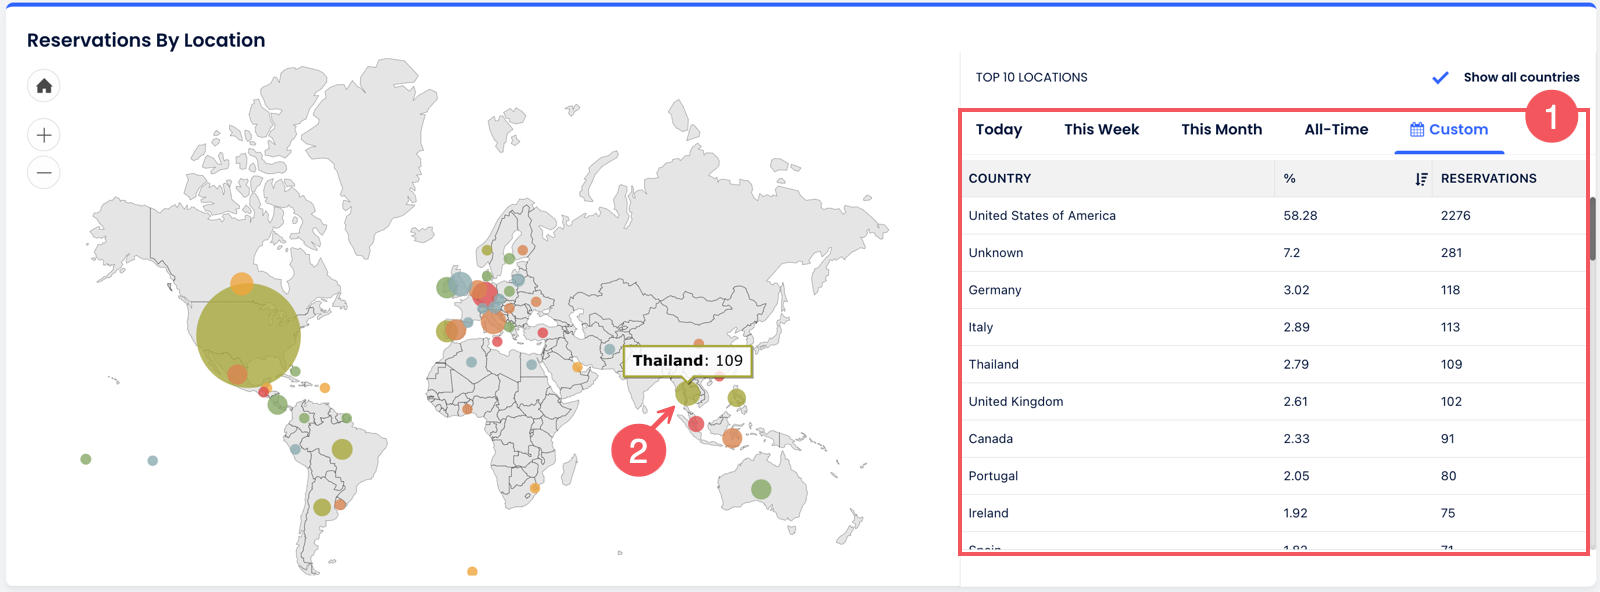Zoom out of the map with minus
This screenshot has width=1600, height=592.
pyautogui.click(x=44, y=172)
